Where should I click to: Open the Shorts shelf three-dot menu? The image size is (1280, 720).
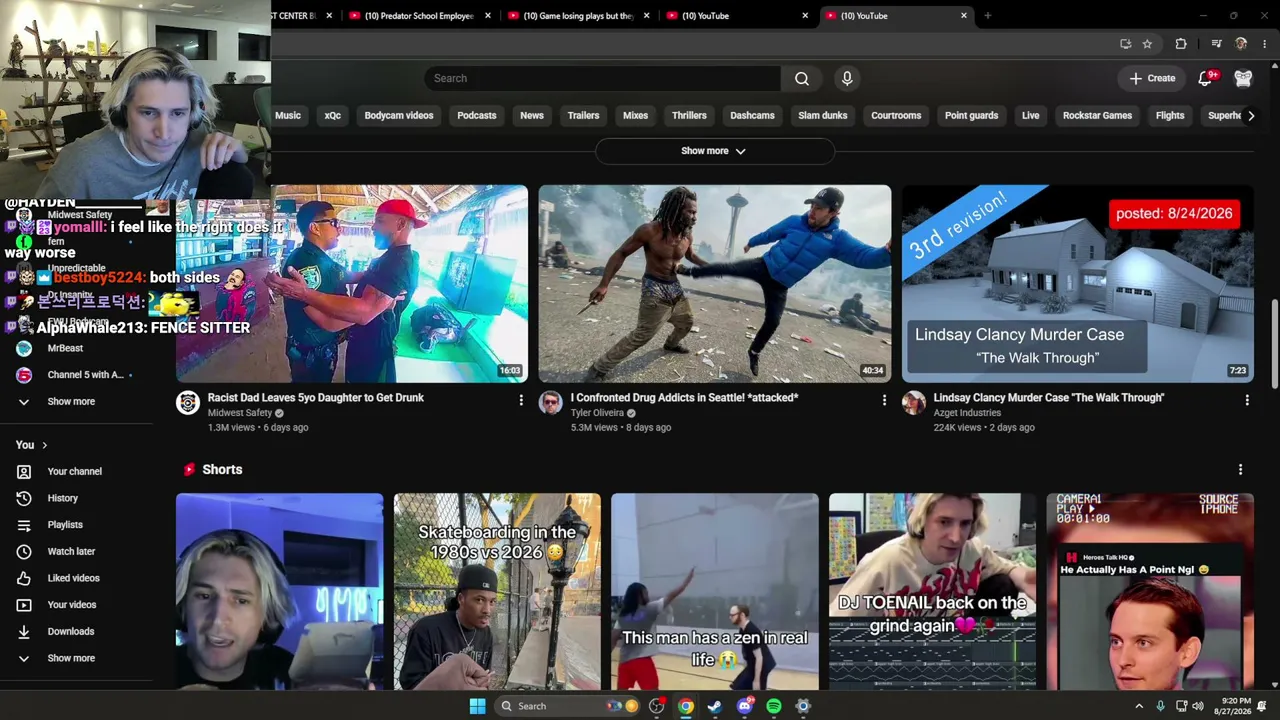pos(1241,469)
